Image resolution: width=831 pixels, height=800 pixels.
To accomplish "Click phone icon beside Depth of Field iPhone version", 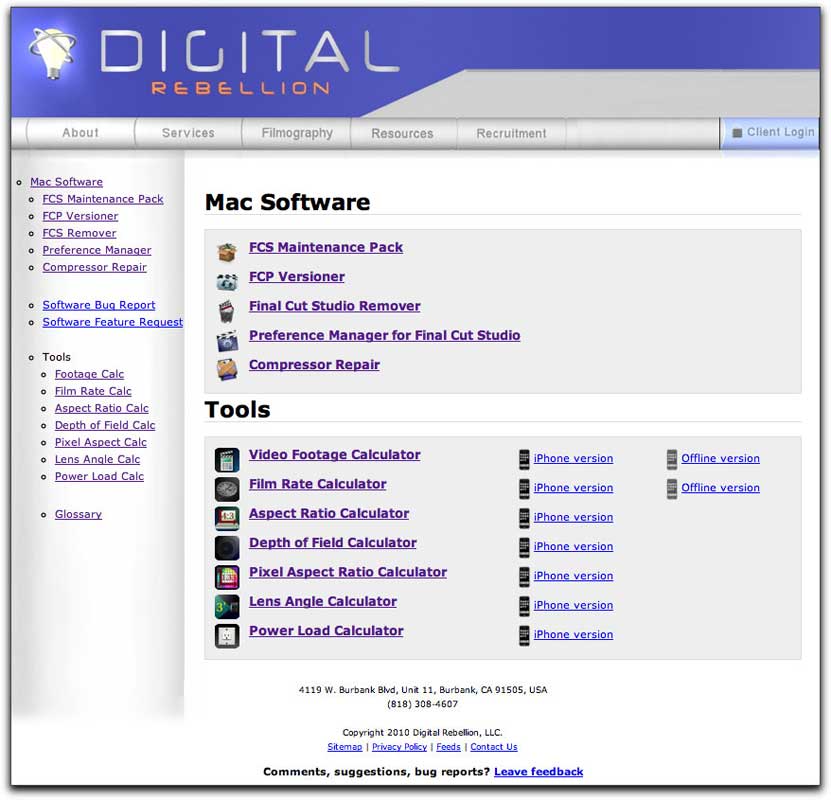I will tap(524, 547).
